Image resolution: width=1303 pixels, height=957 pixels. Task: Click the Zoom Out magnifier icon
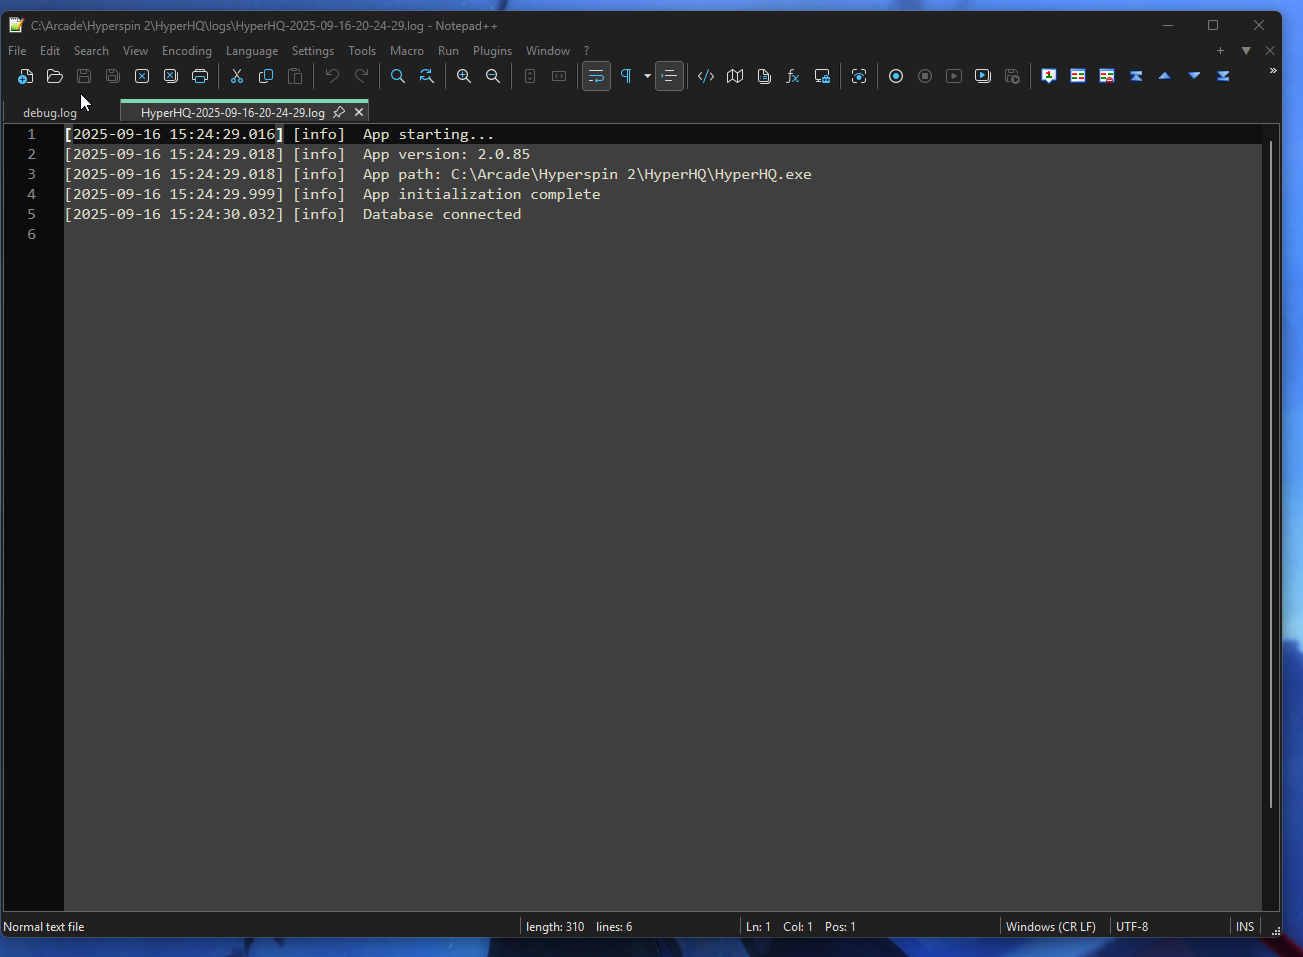click(x=493, y=76)
